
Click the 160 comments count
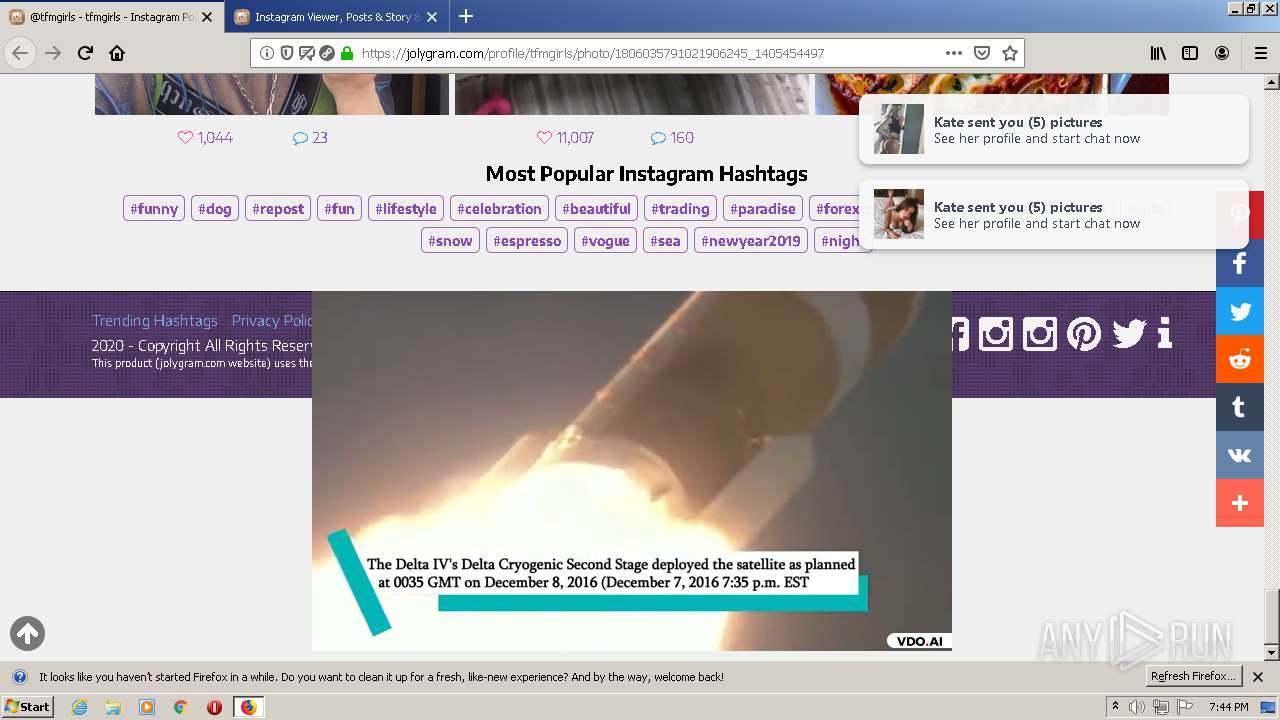point(672,138)
